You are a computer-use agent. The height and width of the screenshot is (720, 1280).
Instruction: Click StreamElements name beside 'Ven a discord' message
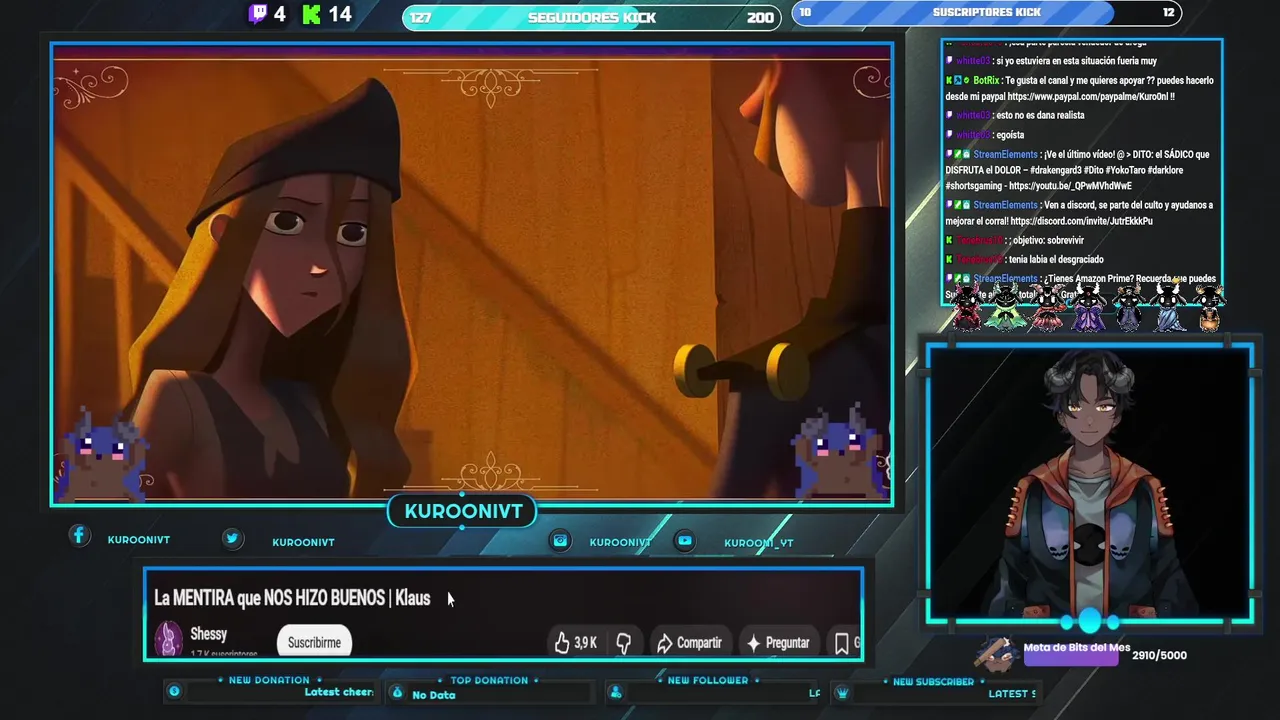tap(1005, 205)
